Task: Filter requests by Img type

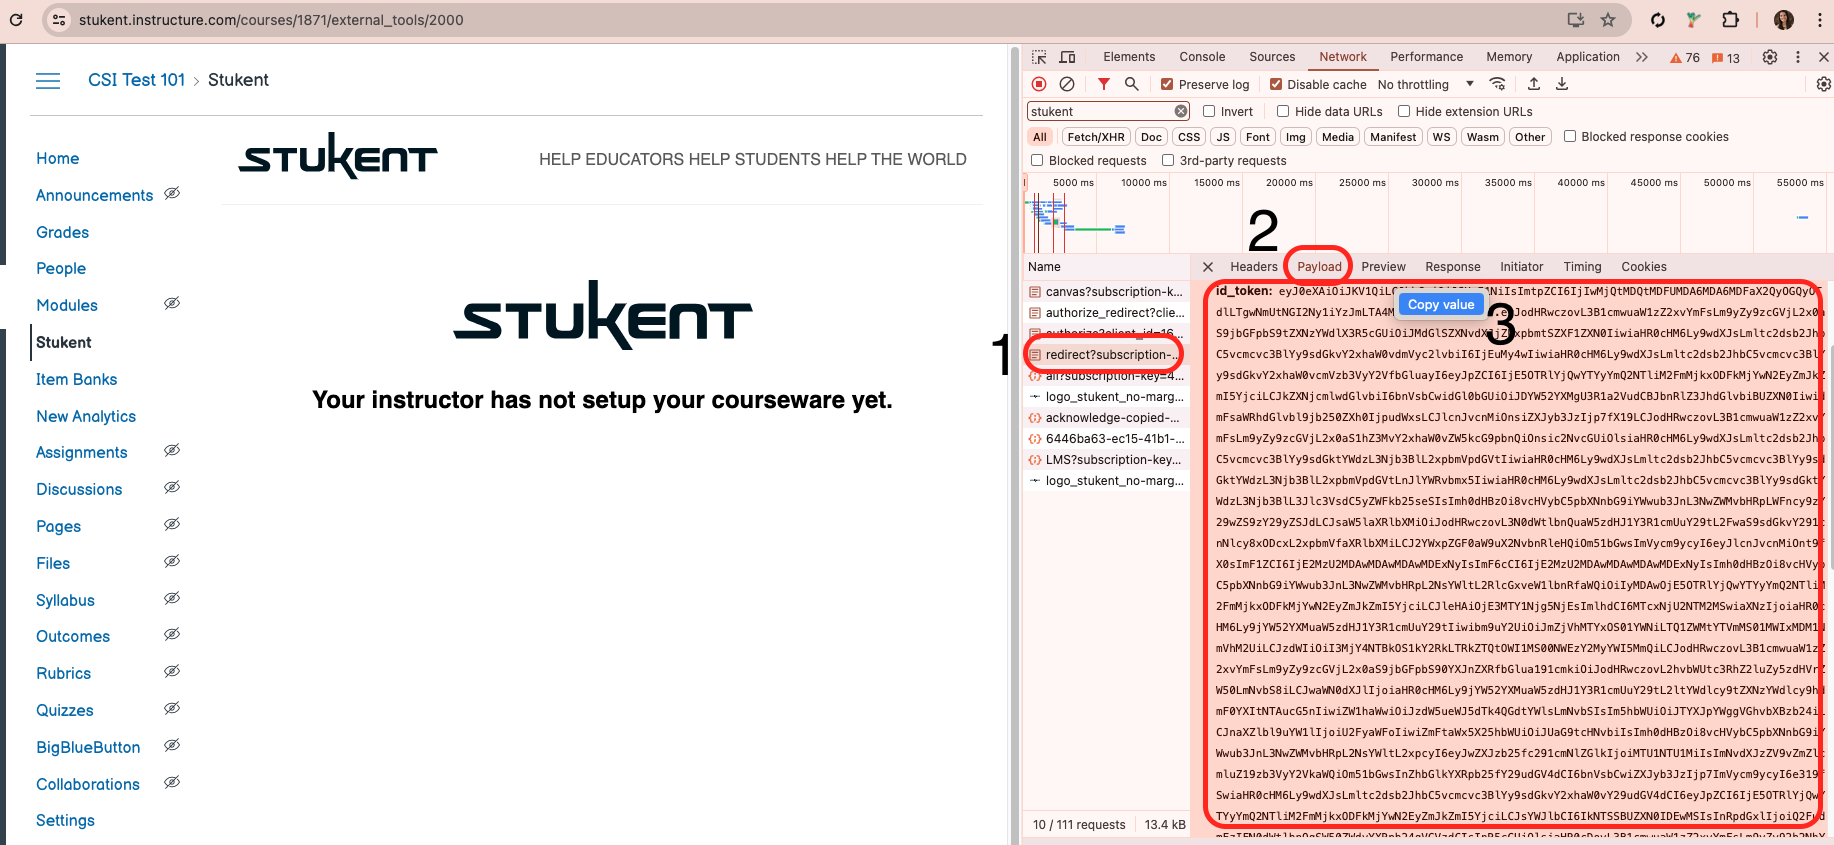Action: click(x=1295, y=137)
